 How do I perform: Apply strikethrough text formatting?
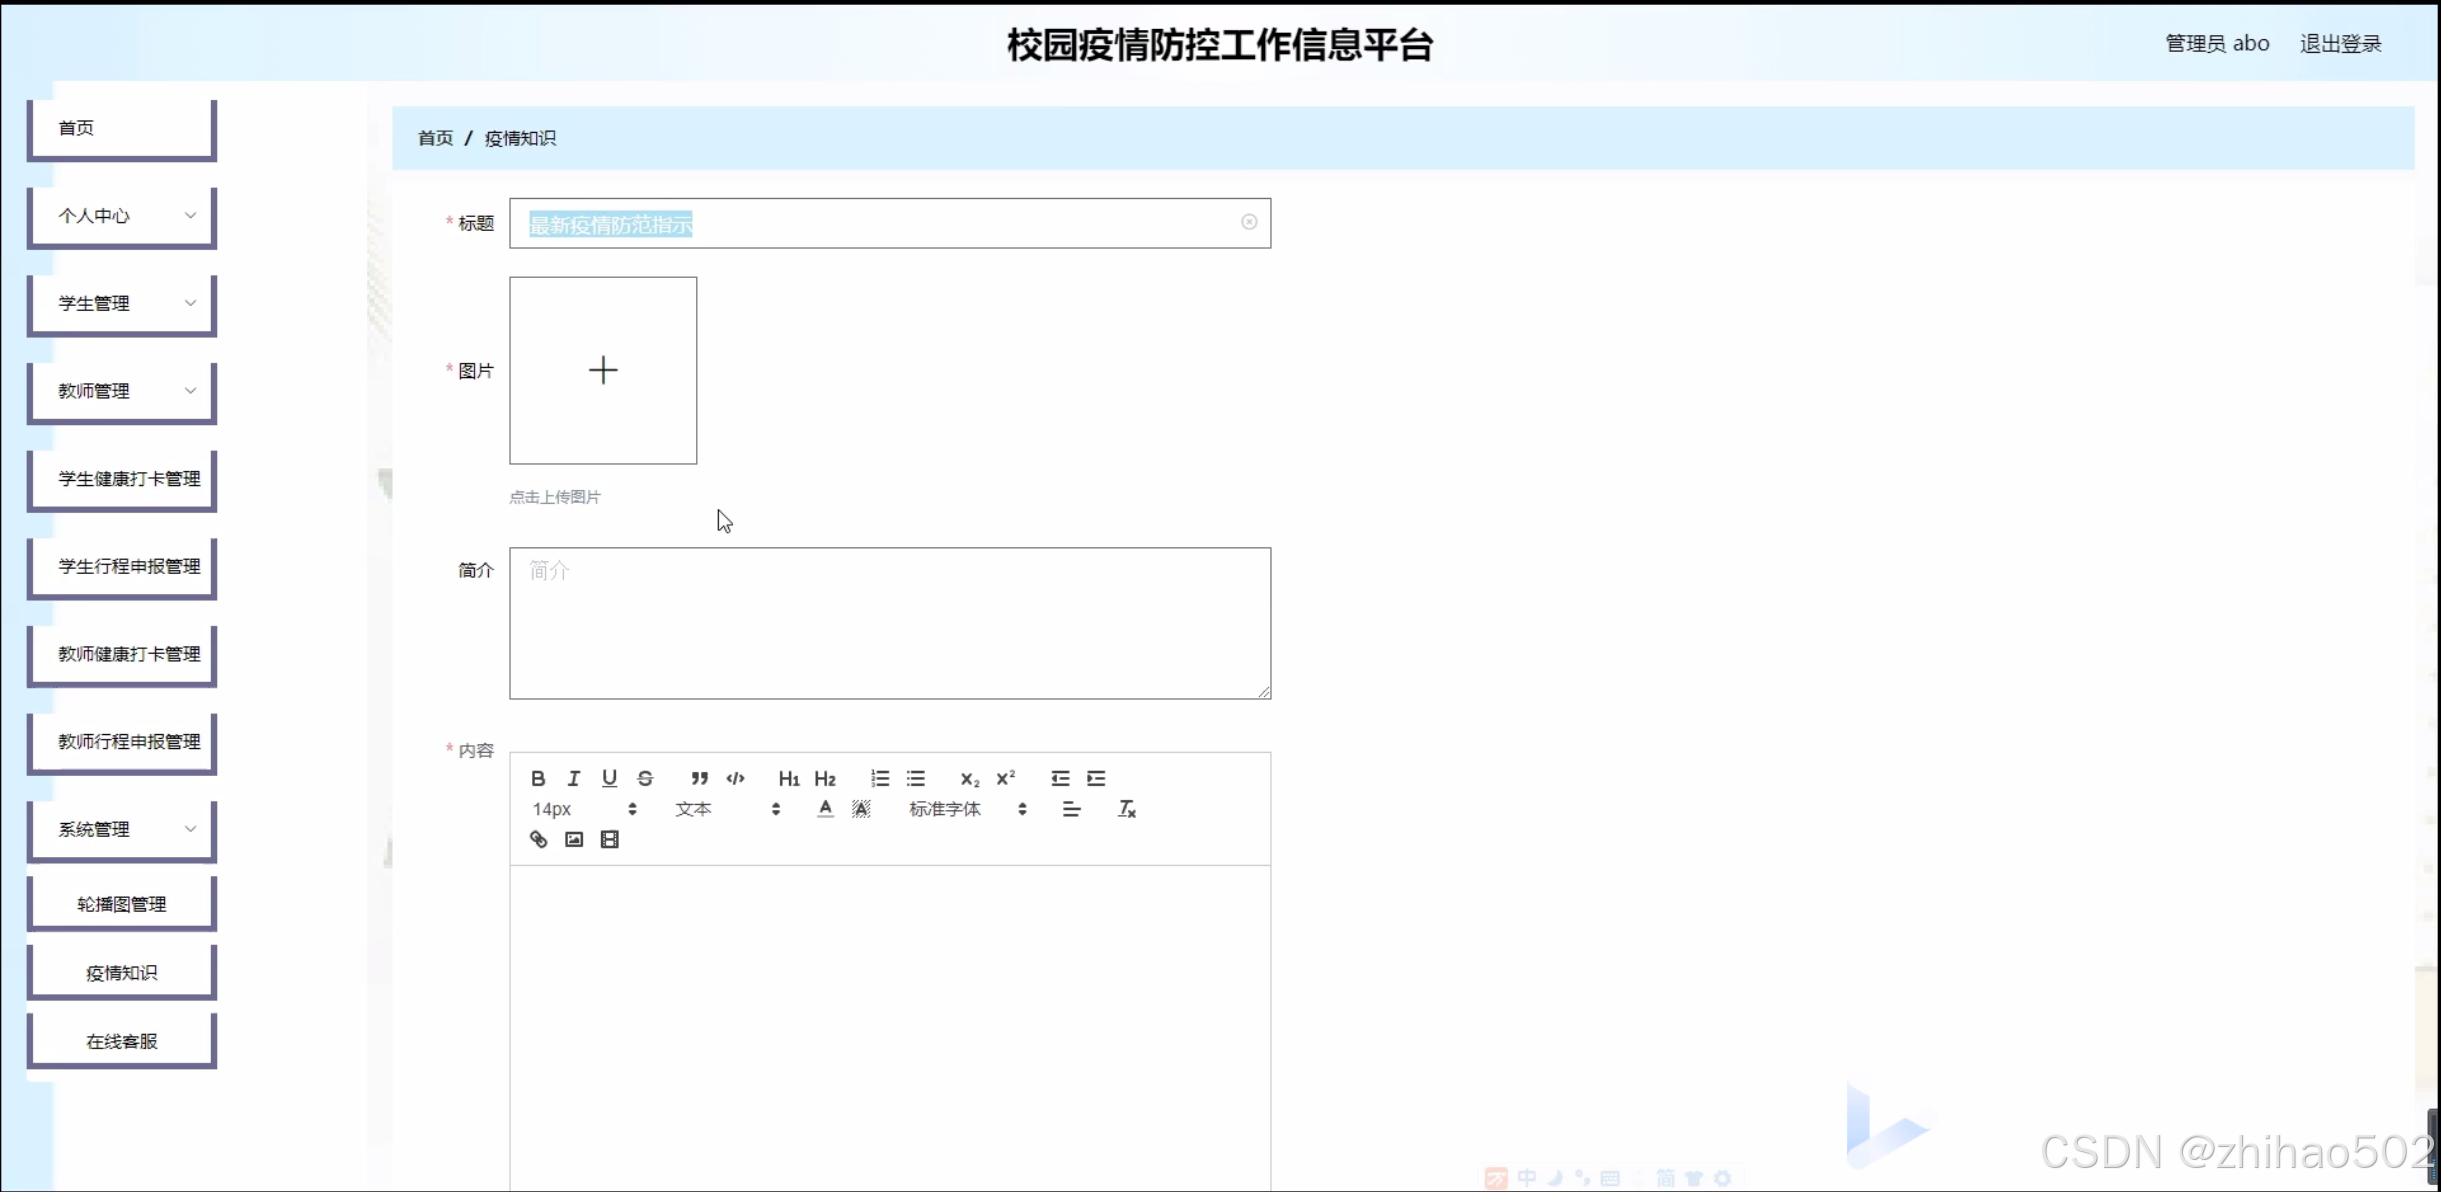645,778
